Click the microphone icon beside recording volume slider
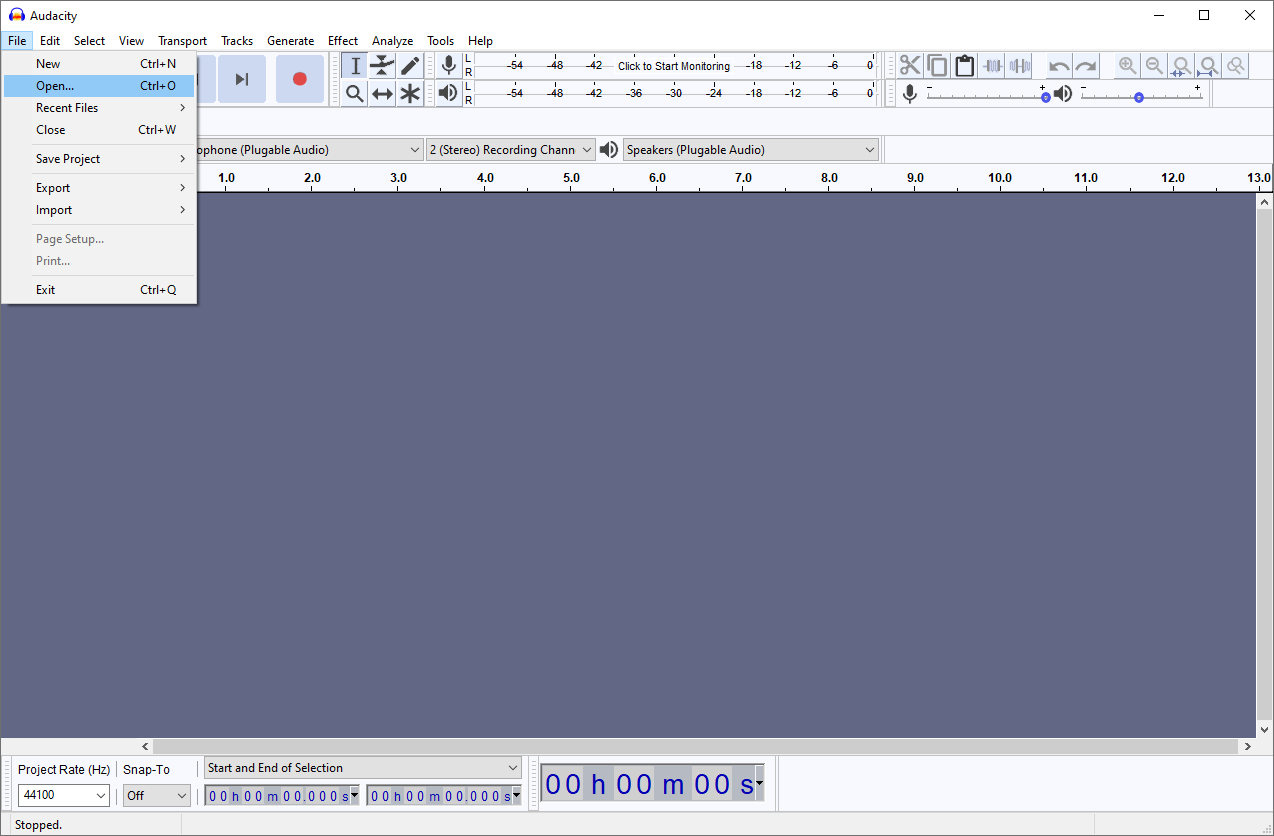Screen dimensions: 1274x836 [910, 94]
